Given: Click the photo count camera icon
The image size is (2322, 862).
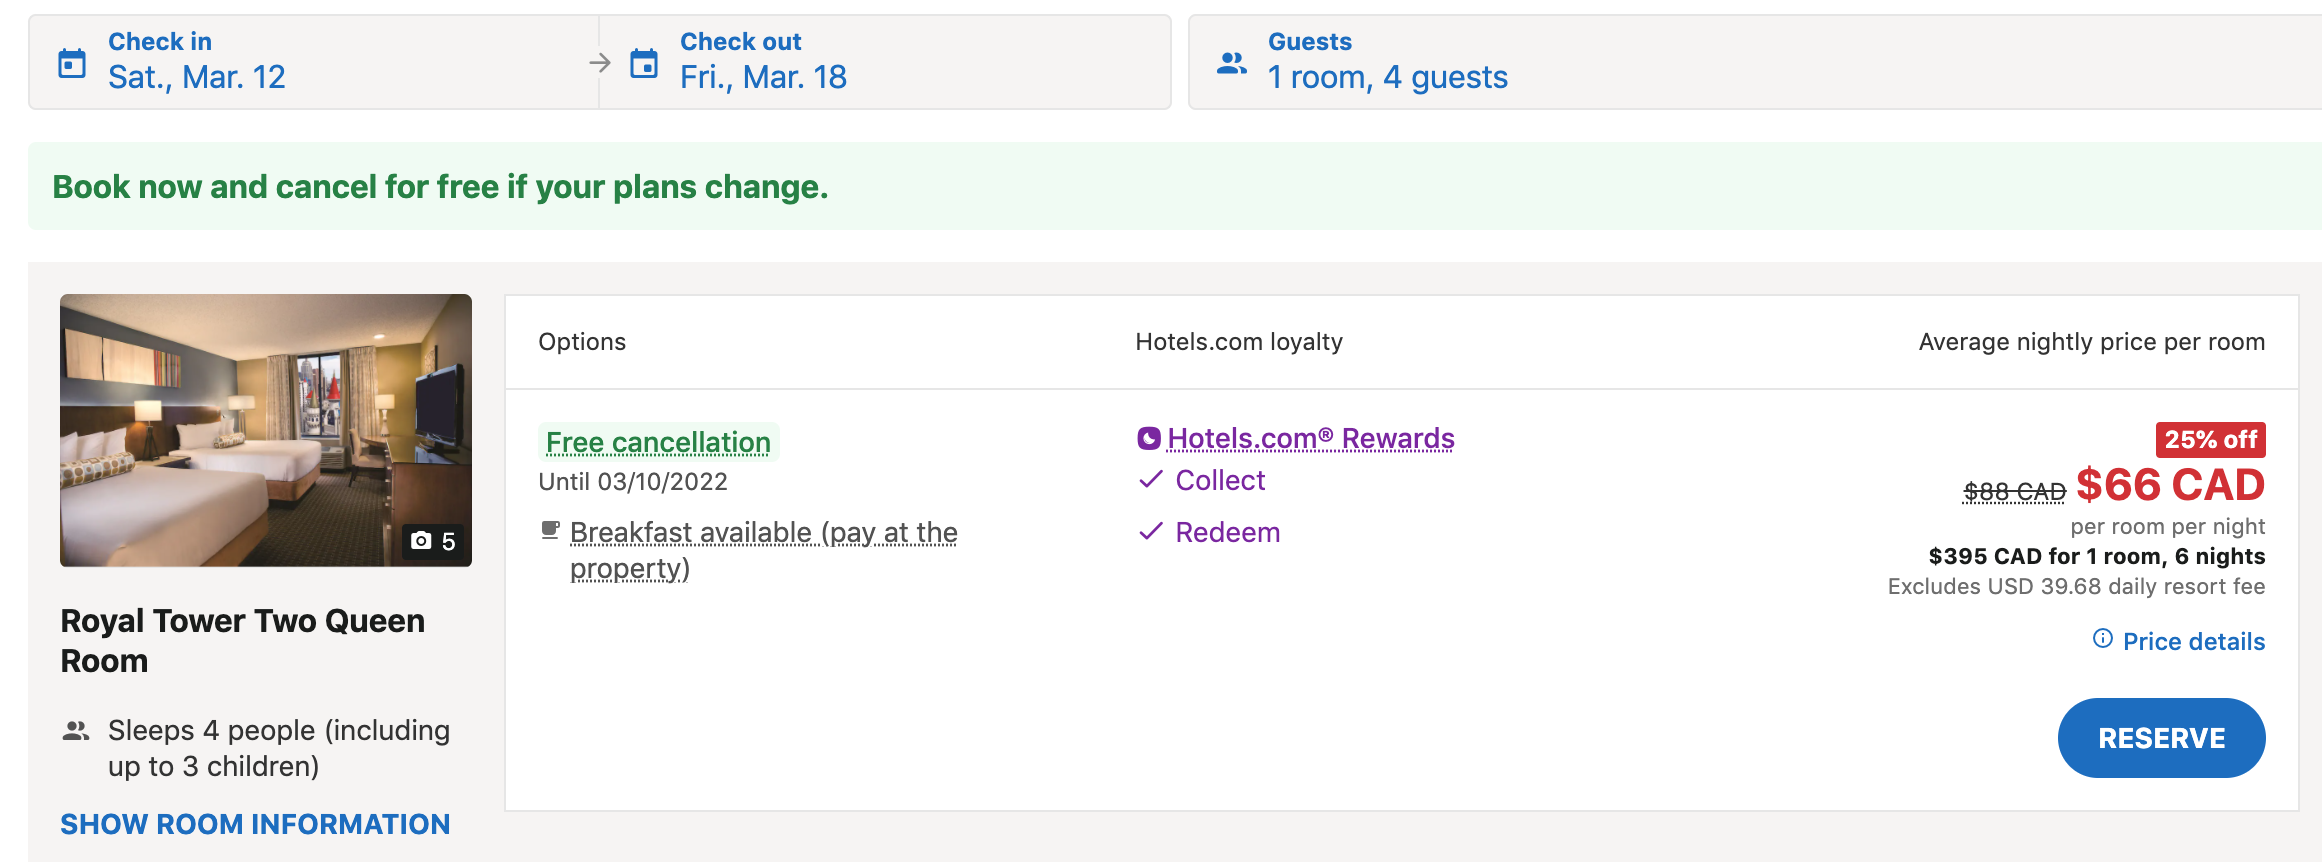Looking at the screenshot, I should point(422,541).
